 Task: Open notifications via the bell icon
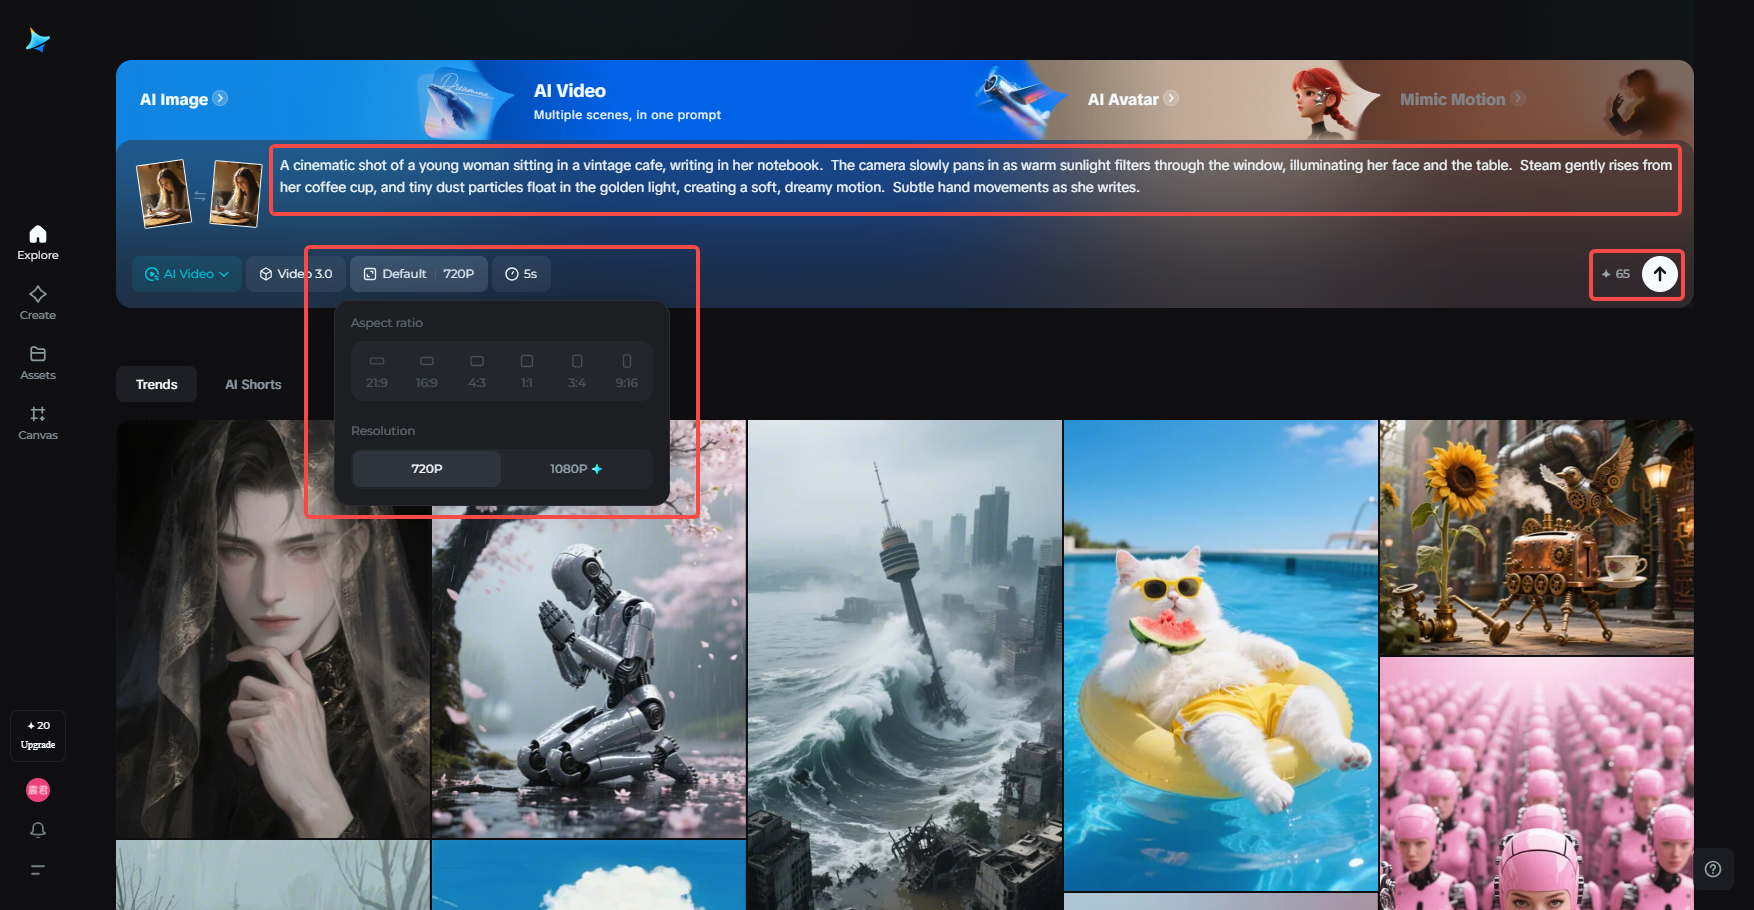[x=37, y=829]
